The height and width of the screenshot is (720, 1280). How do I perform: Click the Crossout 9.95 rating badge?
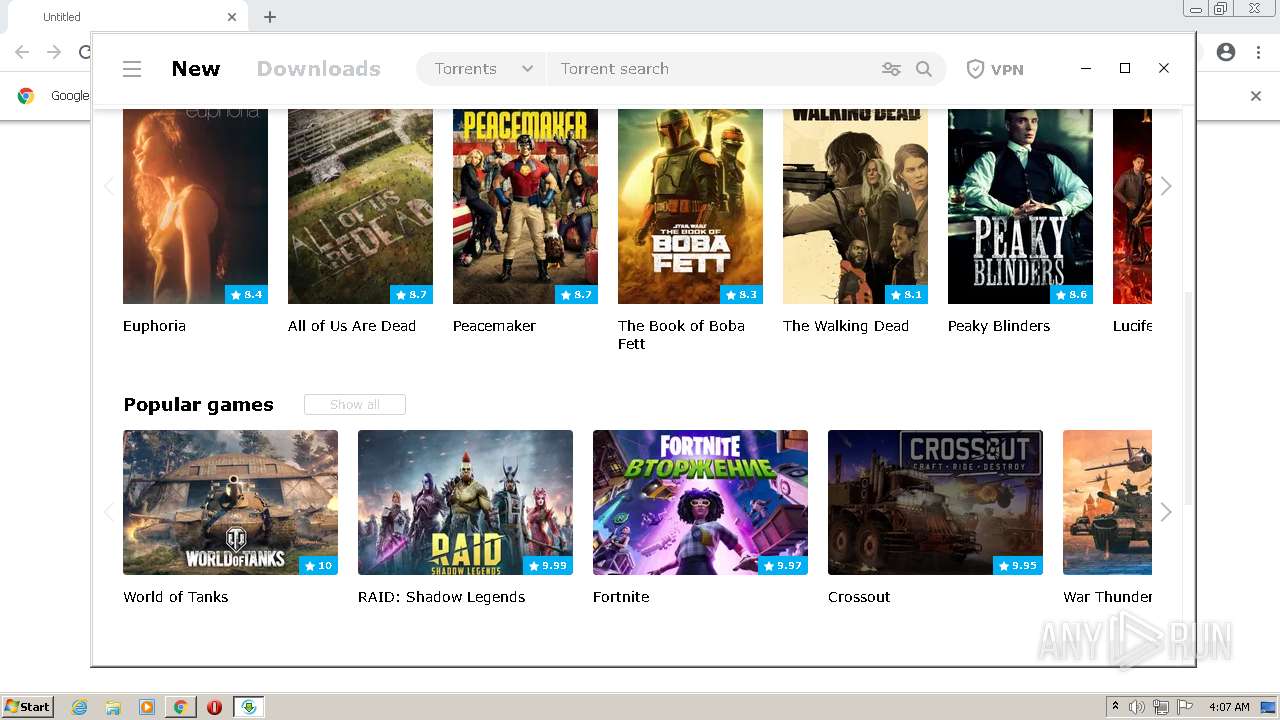pos(1017,566)
